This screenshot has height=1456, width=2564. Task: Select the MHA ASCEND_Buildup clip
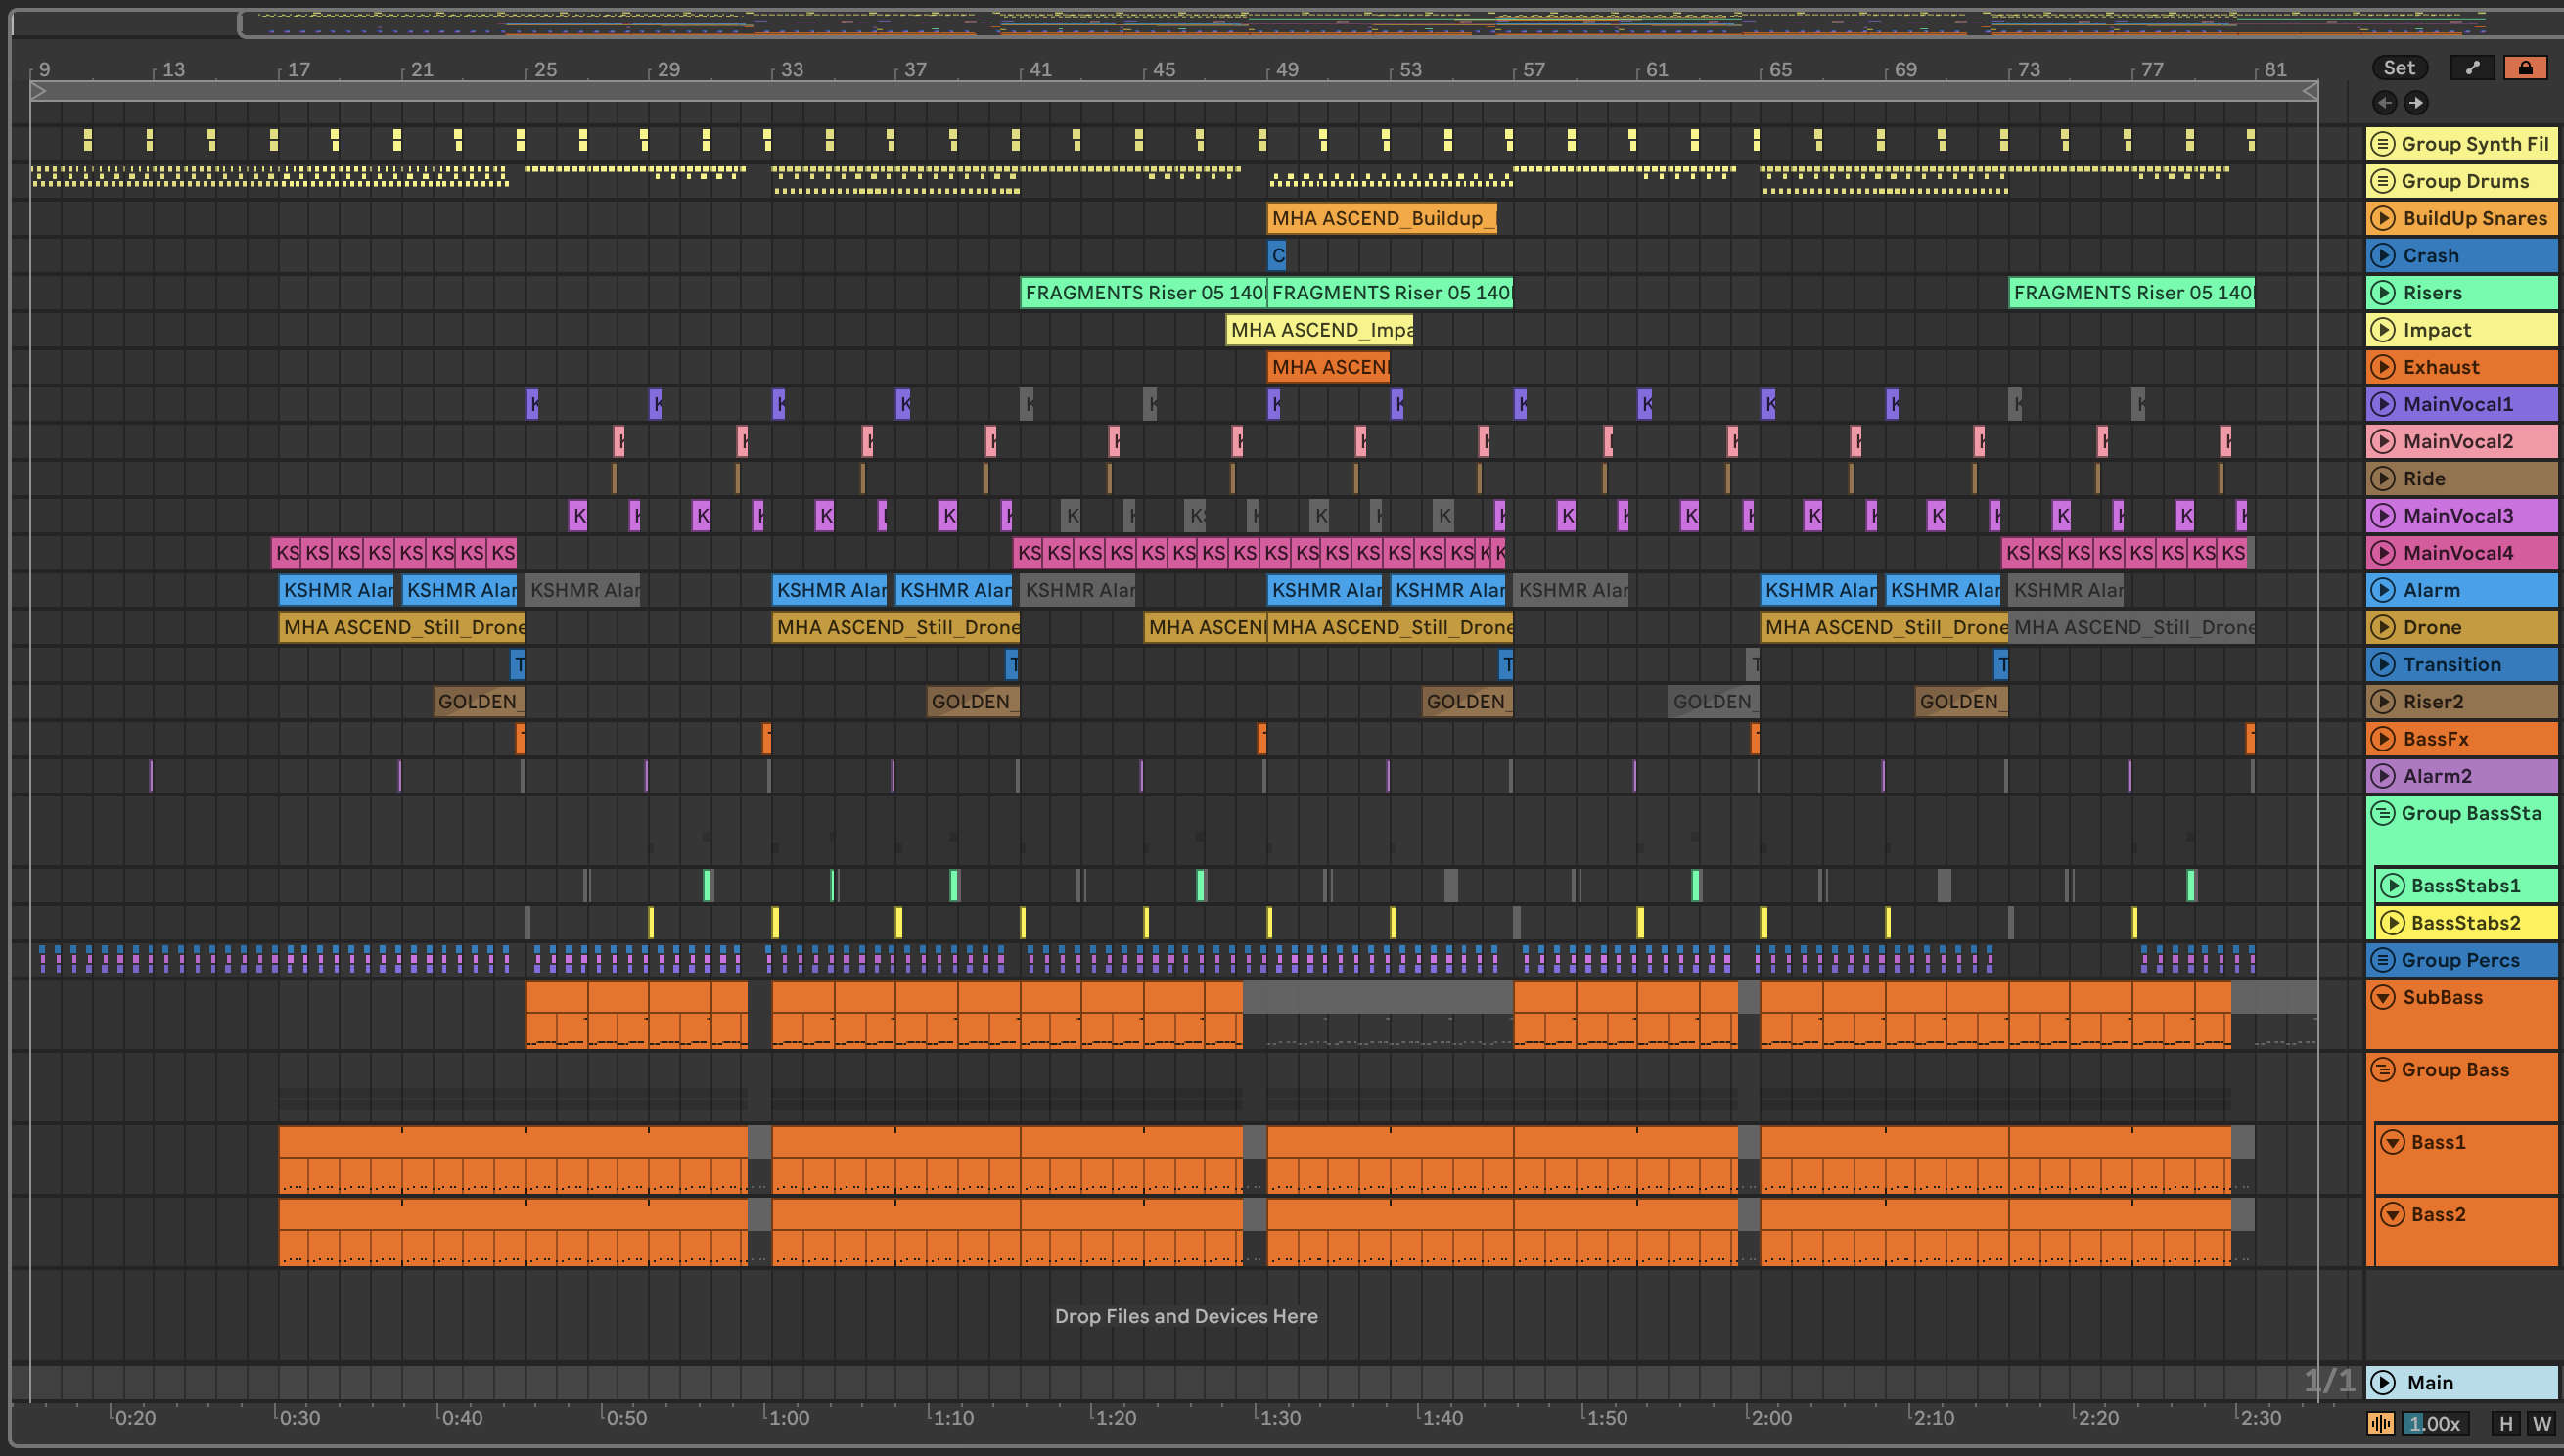coord(1380,218)
